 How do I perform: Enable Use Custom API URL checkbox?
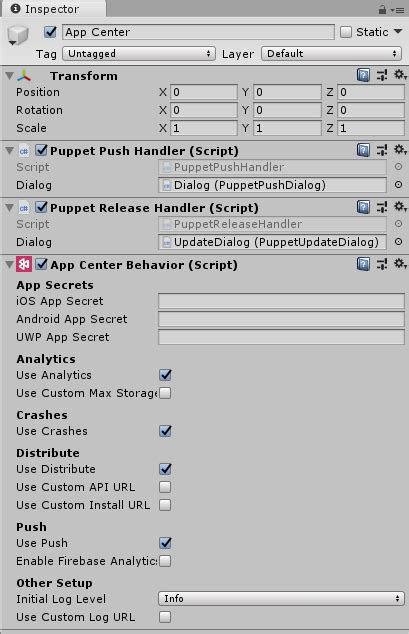[165, 487]
